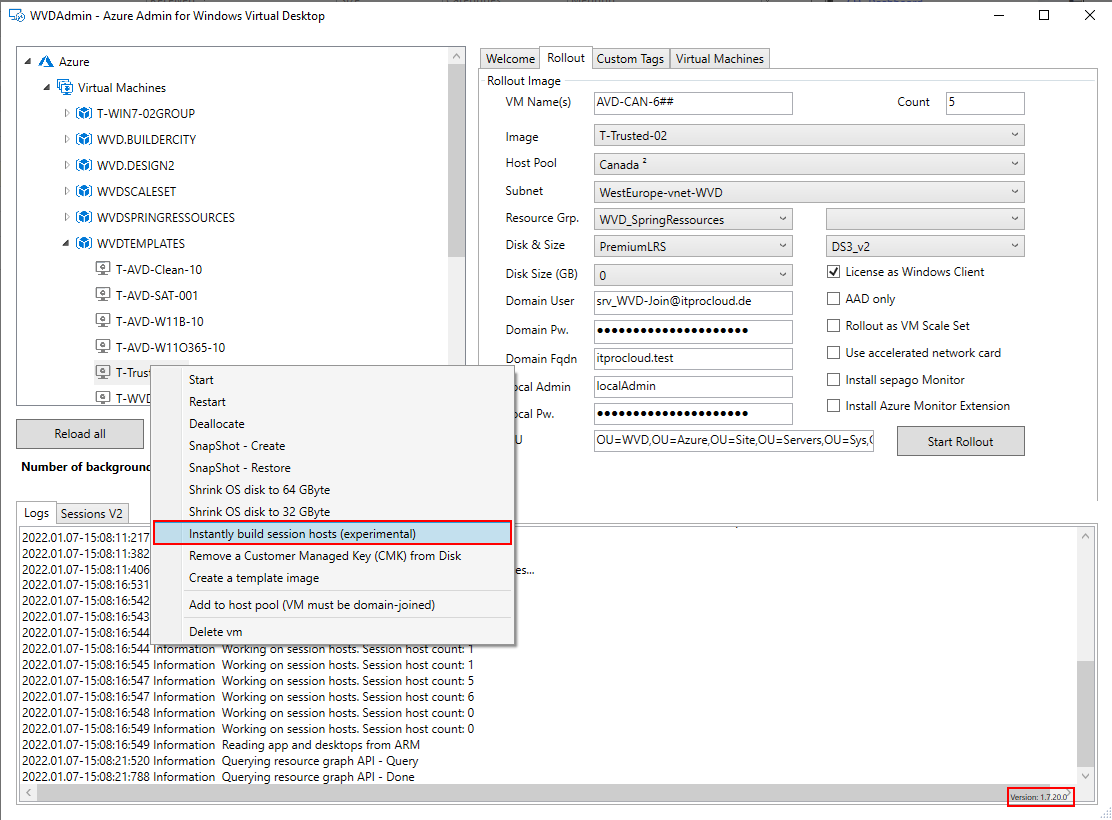Choose Start from the context menu
This screenshot has width=1112, height=820.
[332, 379]
